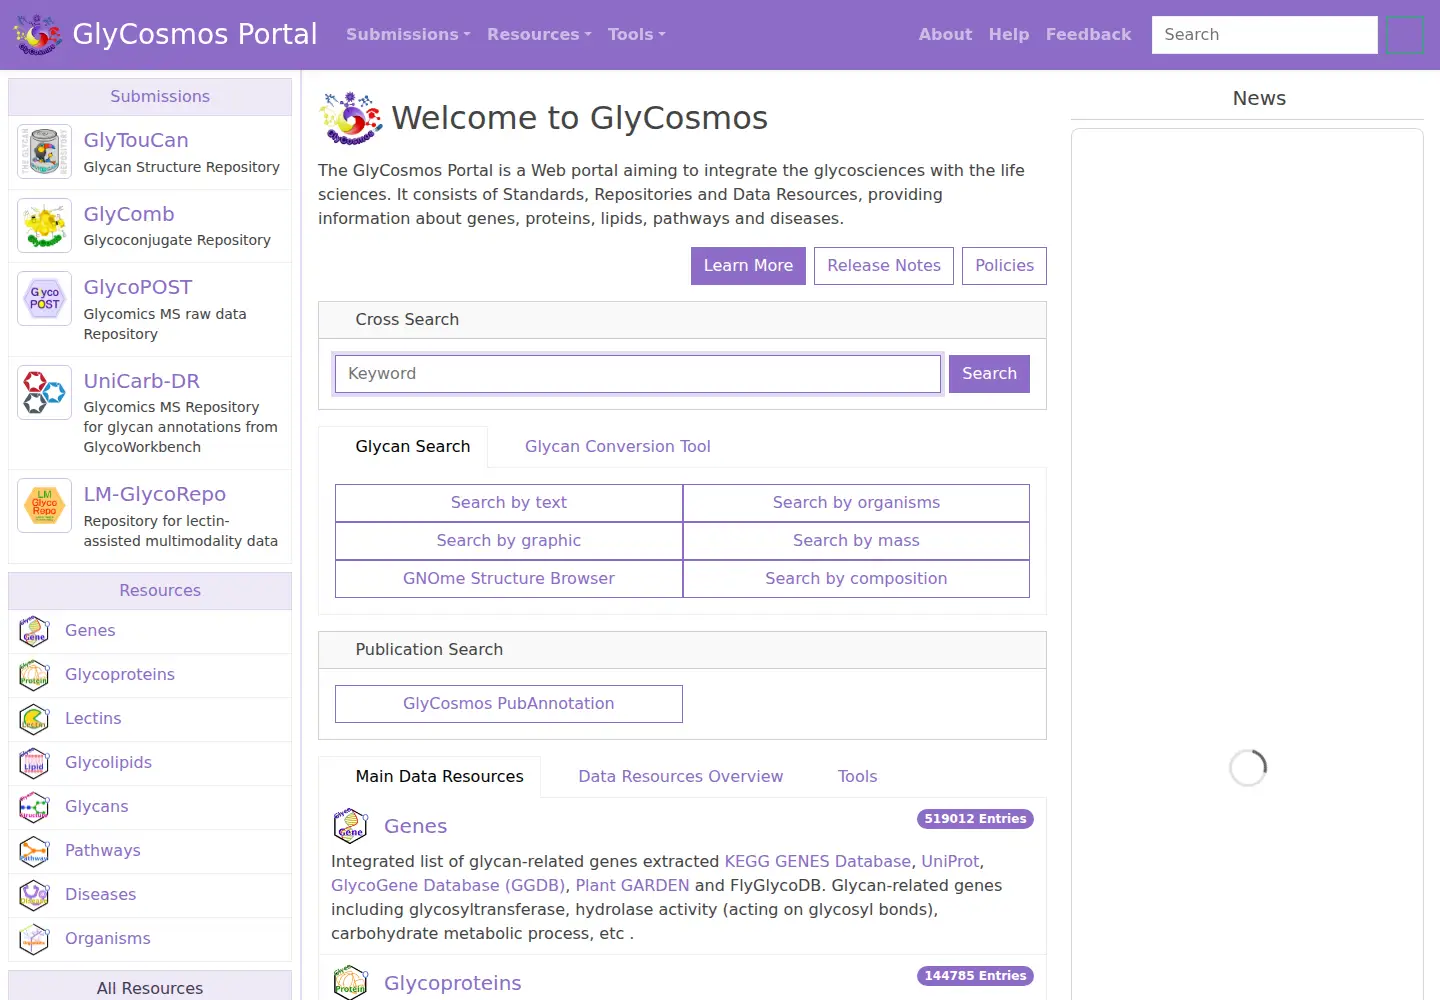Open Search by graphic

(x=509, y=541)
